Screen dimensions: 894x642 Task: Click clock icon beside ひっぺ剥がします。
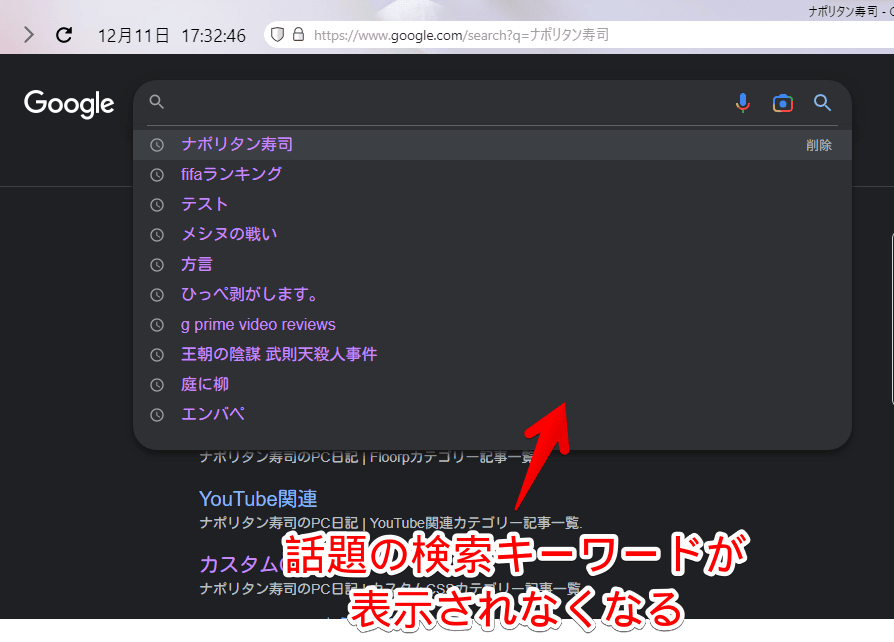tap(157, 295)
